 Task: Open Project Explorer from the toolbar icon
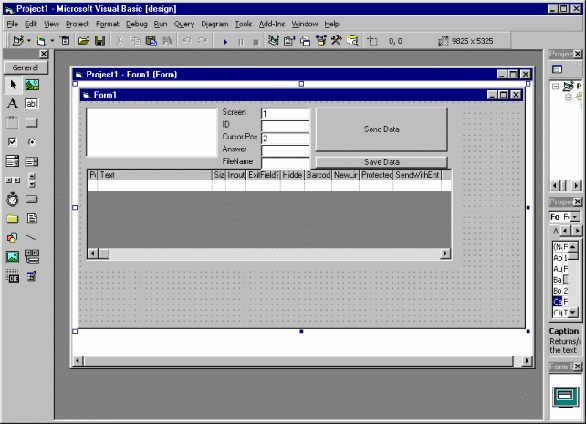tap(273, 40)
